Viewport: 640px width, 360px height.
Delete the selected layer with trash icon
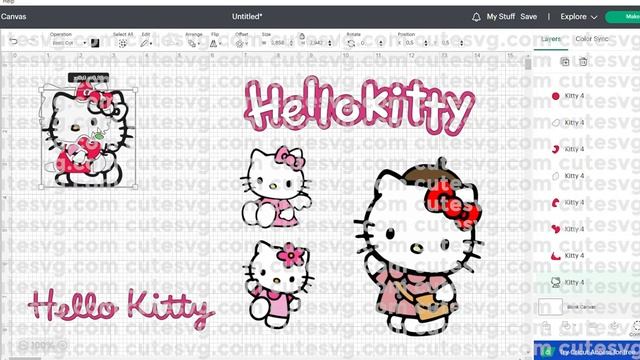[x=583, y=62]
